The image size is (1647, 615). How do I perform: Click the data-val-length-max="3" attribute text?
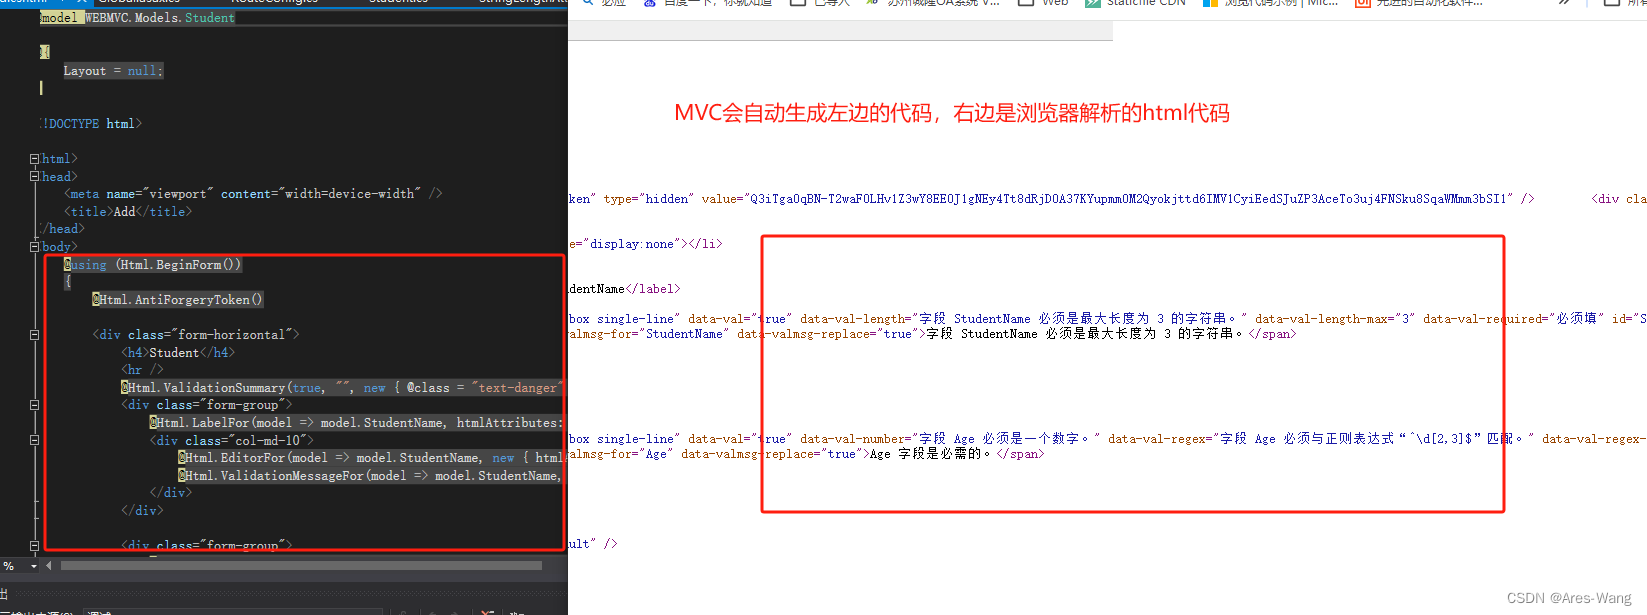coord(1335,319)
